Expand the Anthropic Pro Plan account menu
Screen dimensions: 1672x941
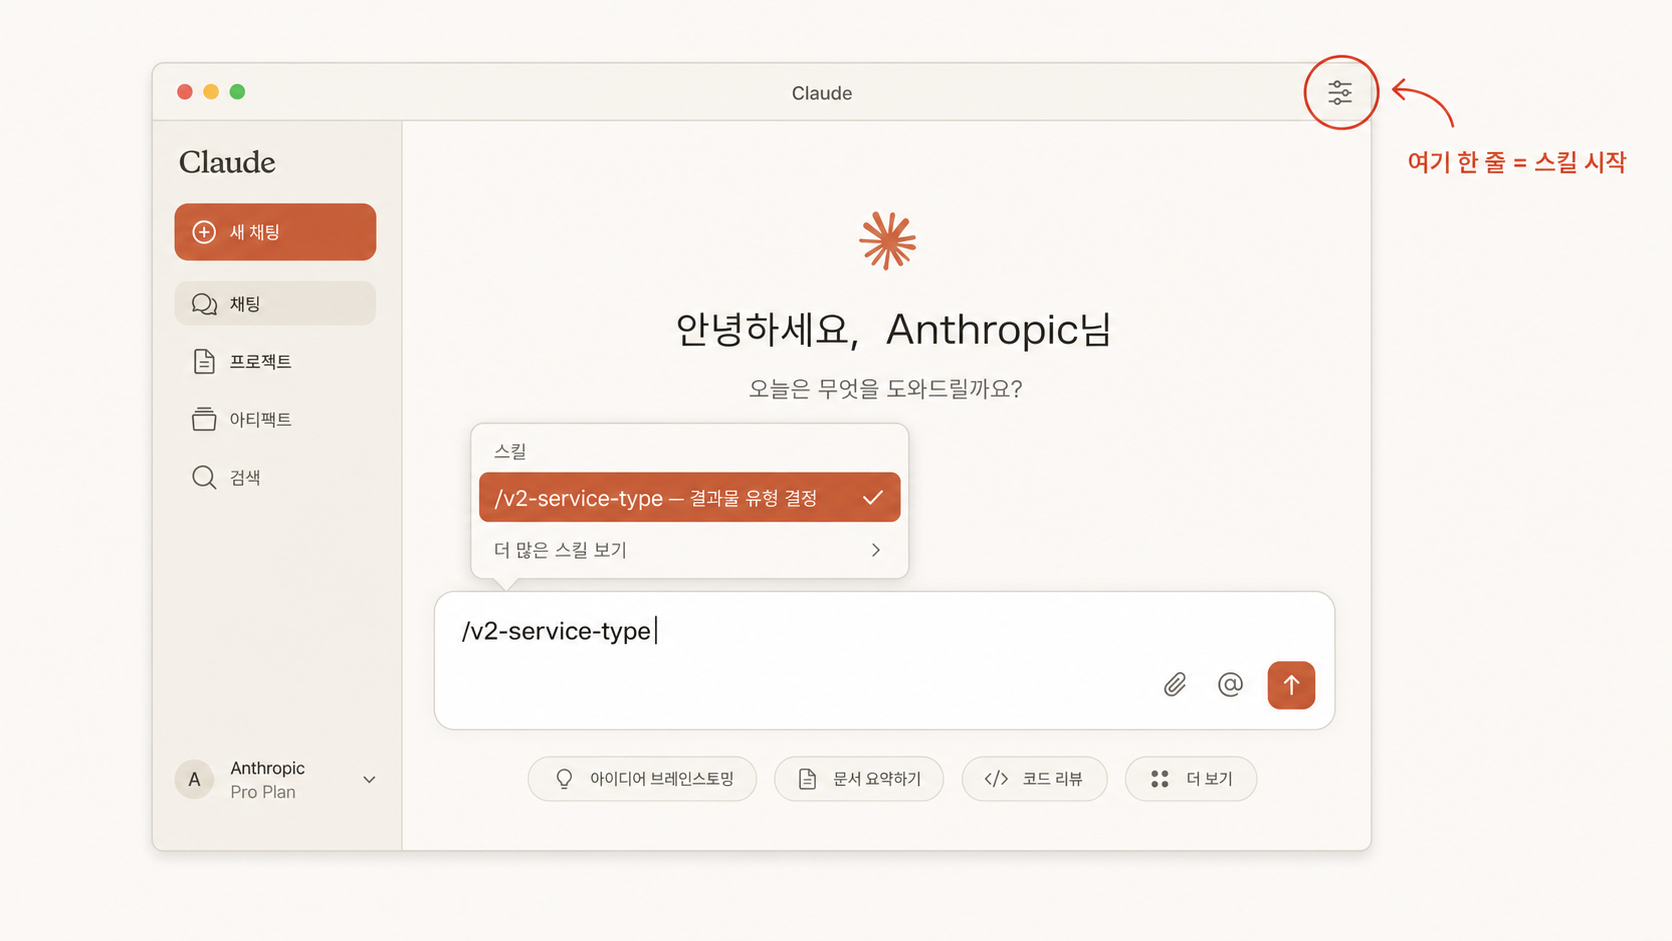click(275, 780)
